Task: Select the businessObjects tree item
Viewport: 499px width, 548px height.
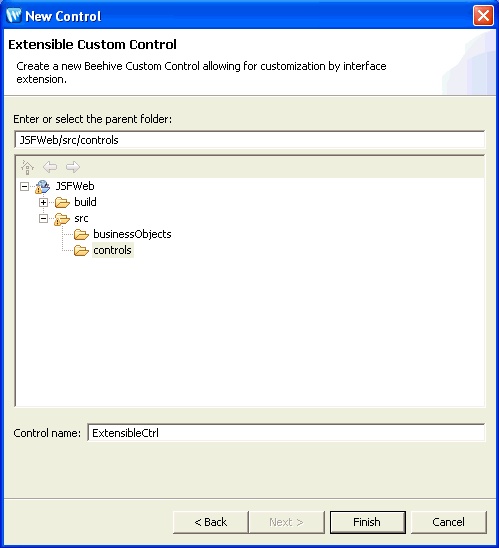Action: [x=132, y=234]
